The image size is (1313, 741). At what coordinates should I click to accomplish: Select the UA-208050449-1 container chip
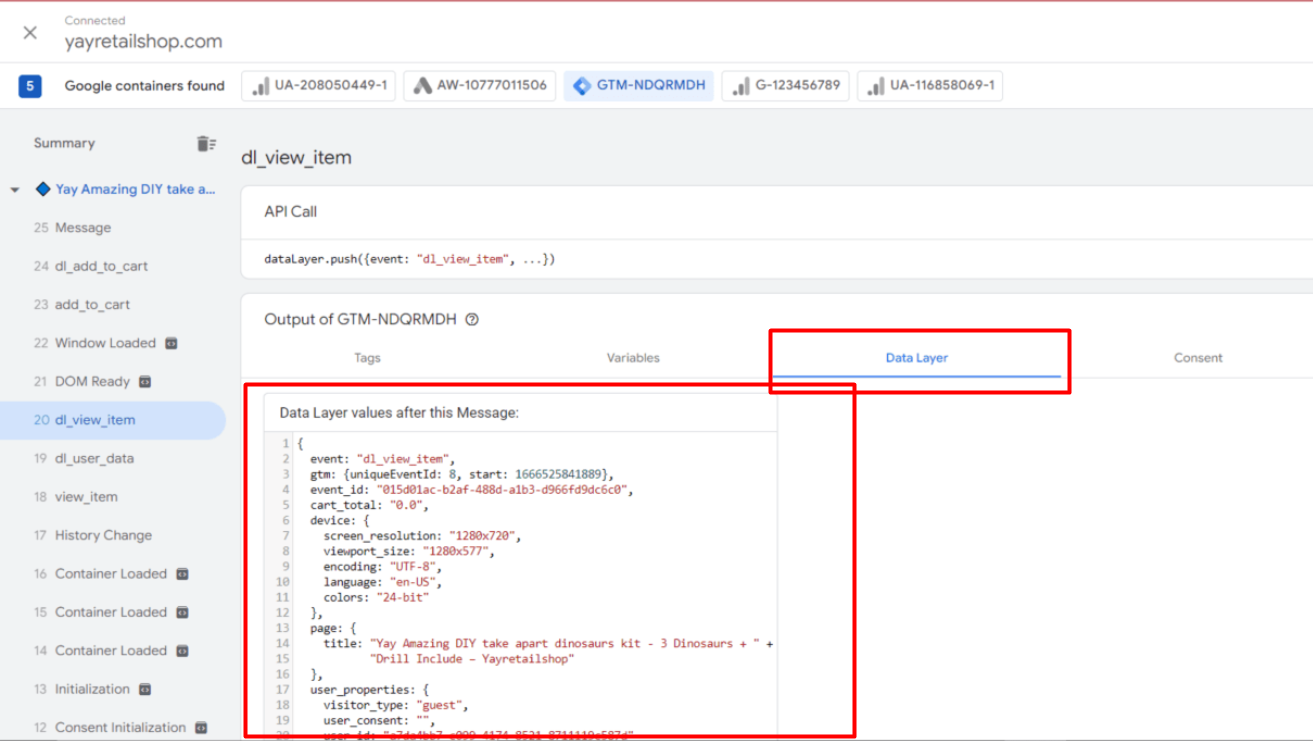pos(320,86)
